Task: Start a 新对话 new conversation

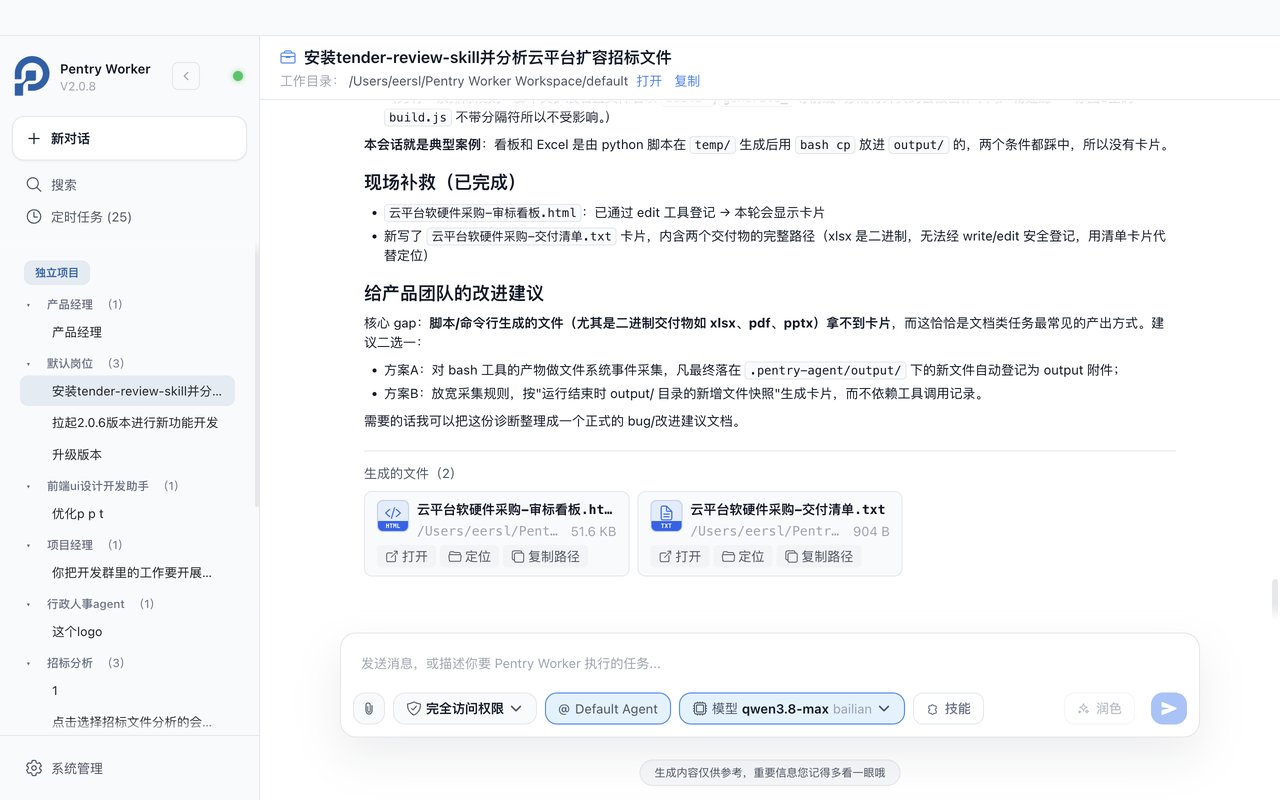Action: pyautogui.click(x=129, y=138)
